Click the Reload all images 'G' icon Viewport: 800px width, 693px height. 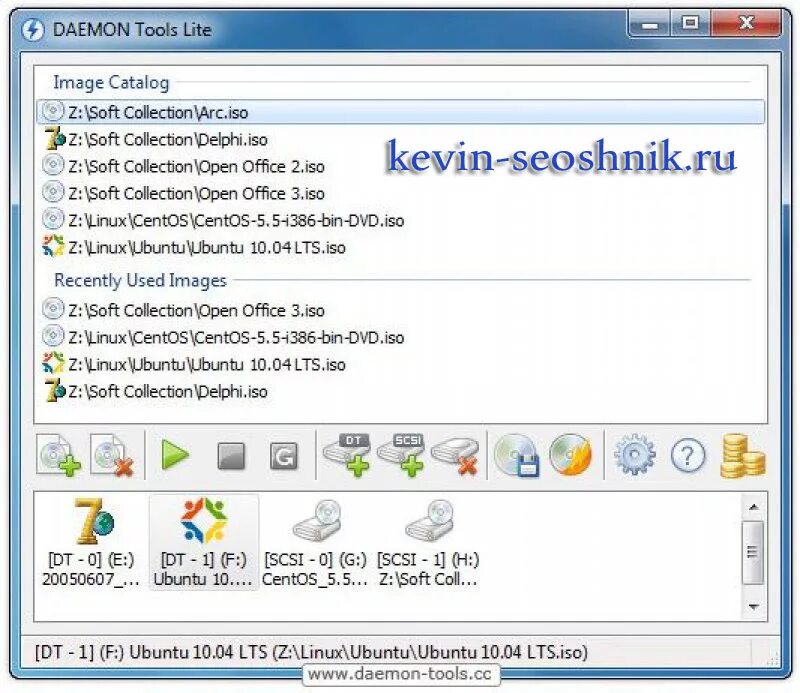click(284, 455)
